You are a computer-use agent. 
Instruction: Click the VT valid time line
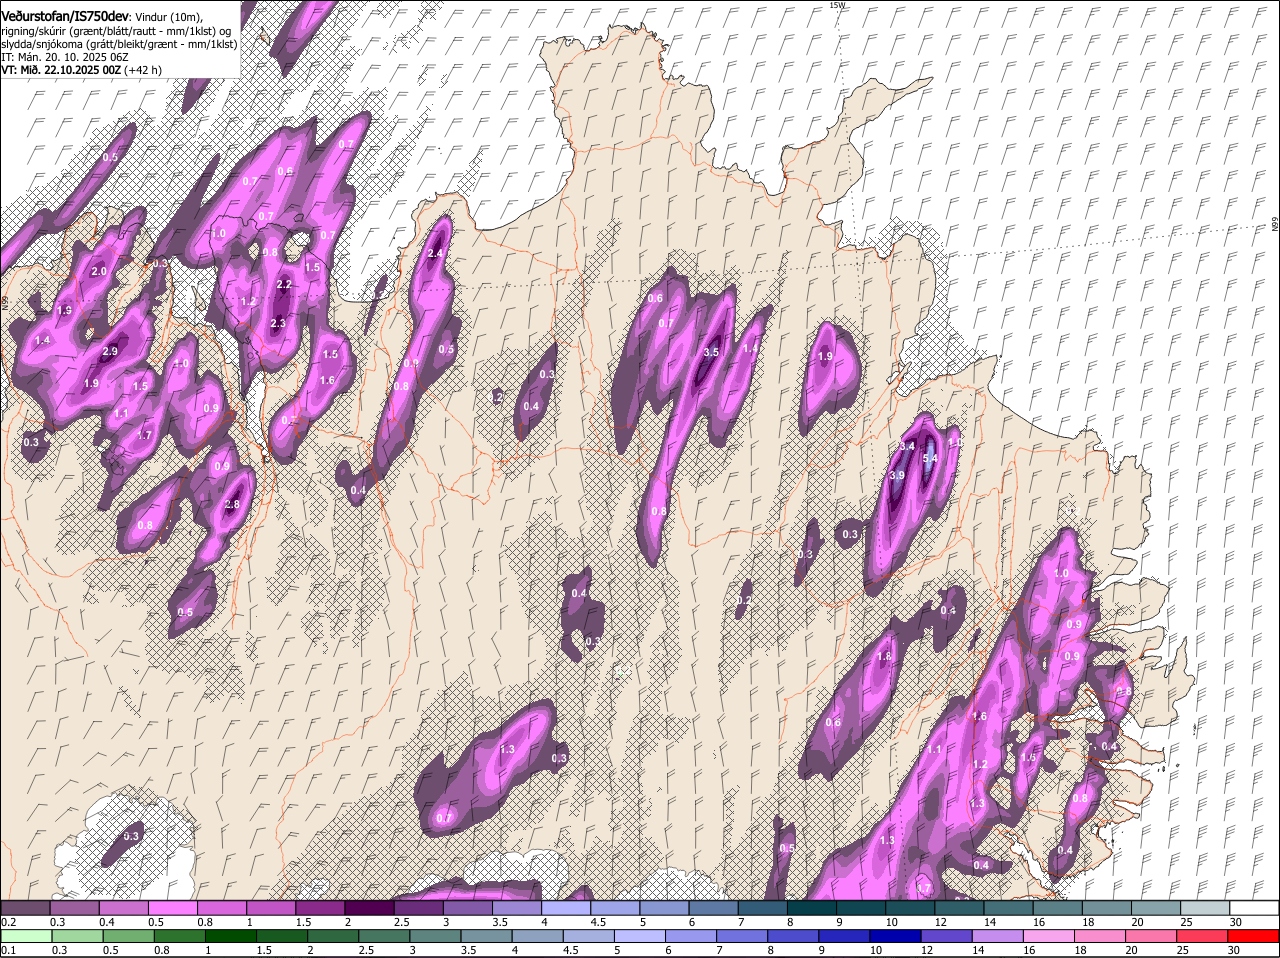click(x=80, y=70)
